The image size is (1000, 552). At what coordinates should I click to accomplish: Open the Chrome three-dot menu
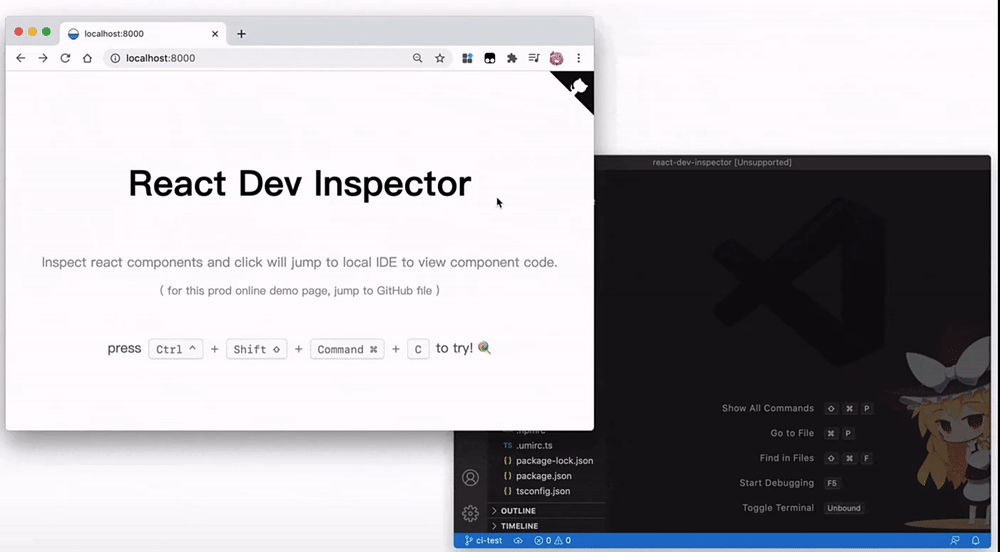click(x=578, y=58)
